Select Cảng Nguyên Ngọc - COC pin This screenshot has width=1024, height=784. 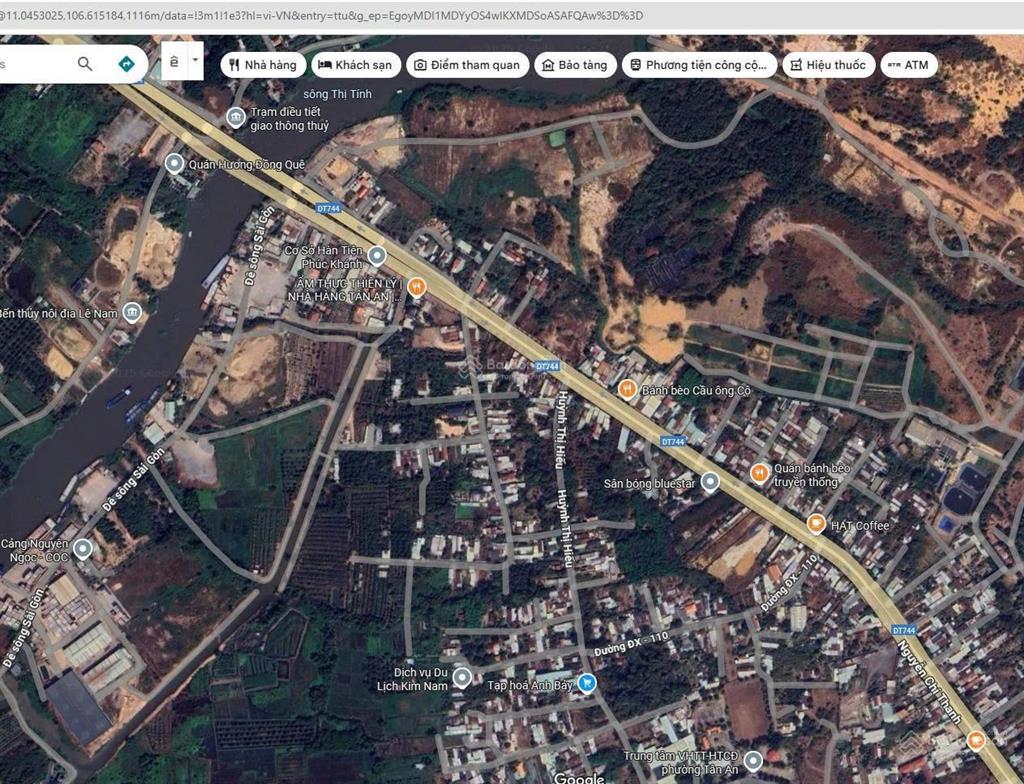(82, 549)
